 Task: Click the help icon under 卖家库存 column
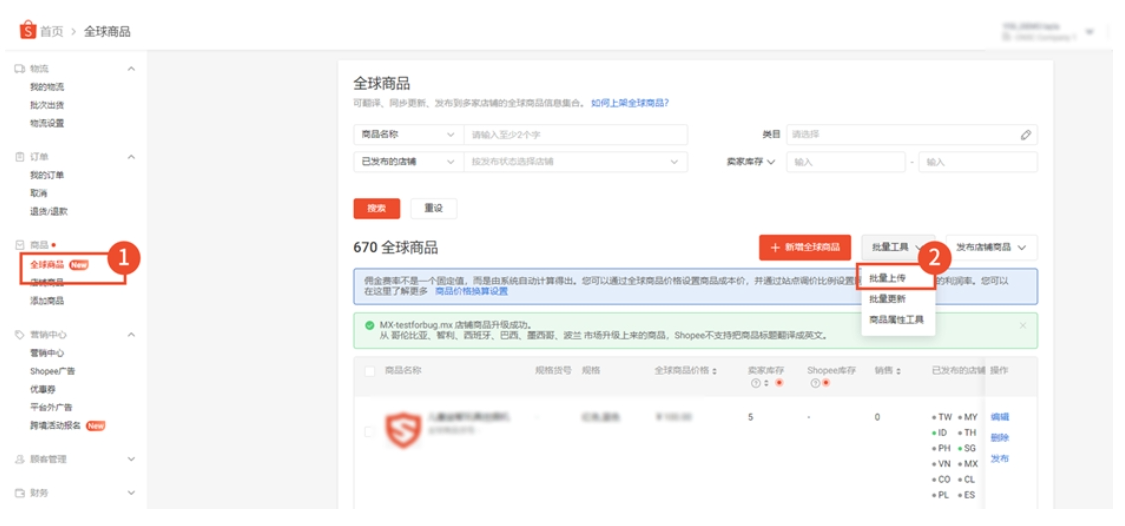[753, 383]
